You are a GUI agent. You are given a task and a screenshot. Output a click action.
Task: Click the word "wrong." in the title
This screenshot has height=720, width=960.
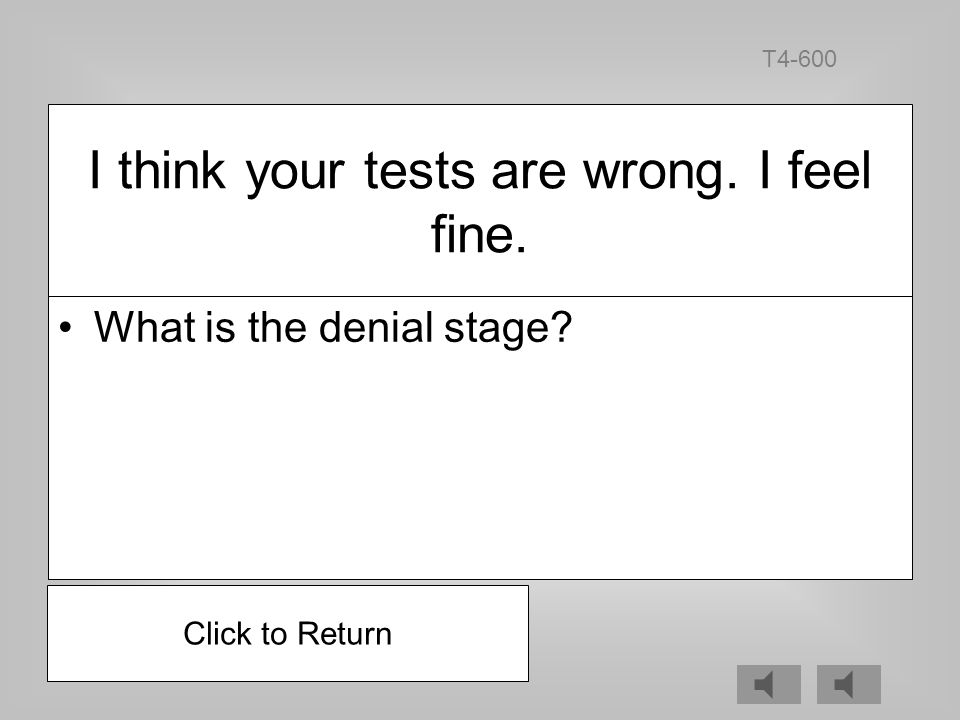[660, 171]
